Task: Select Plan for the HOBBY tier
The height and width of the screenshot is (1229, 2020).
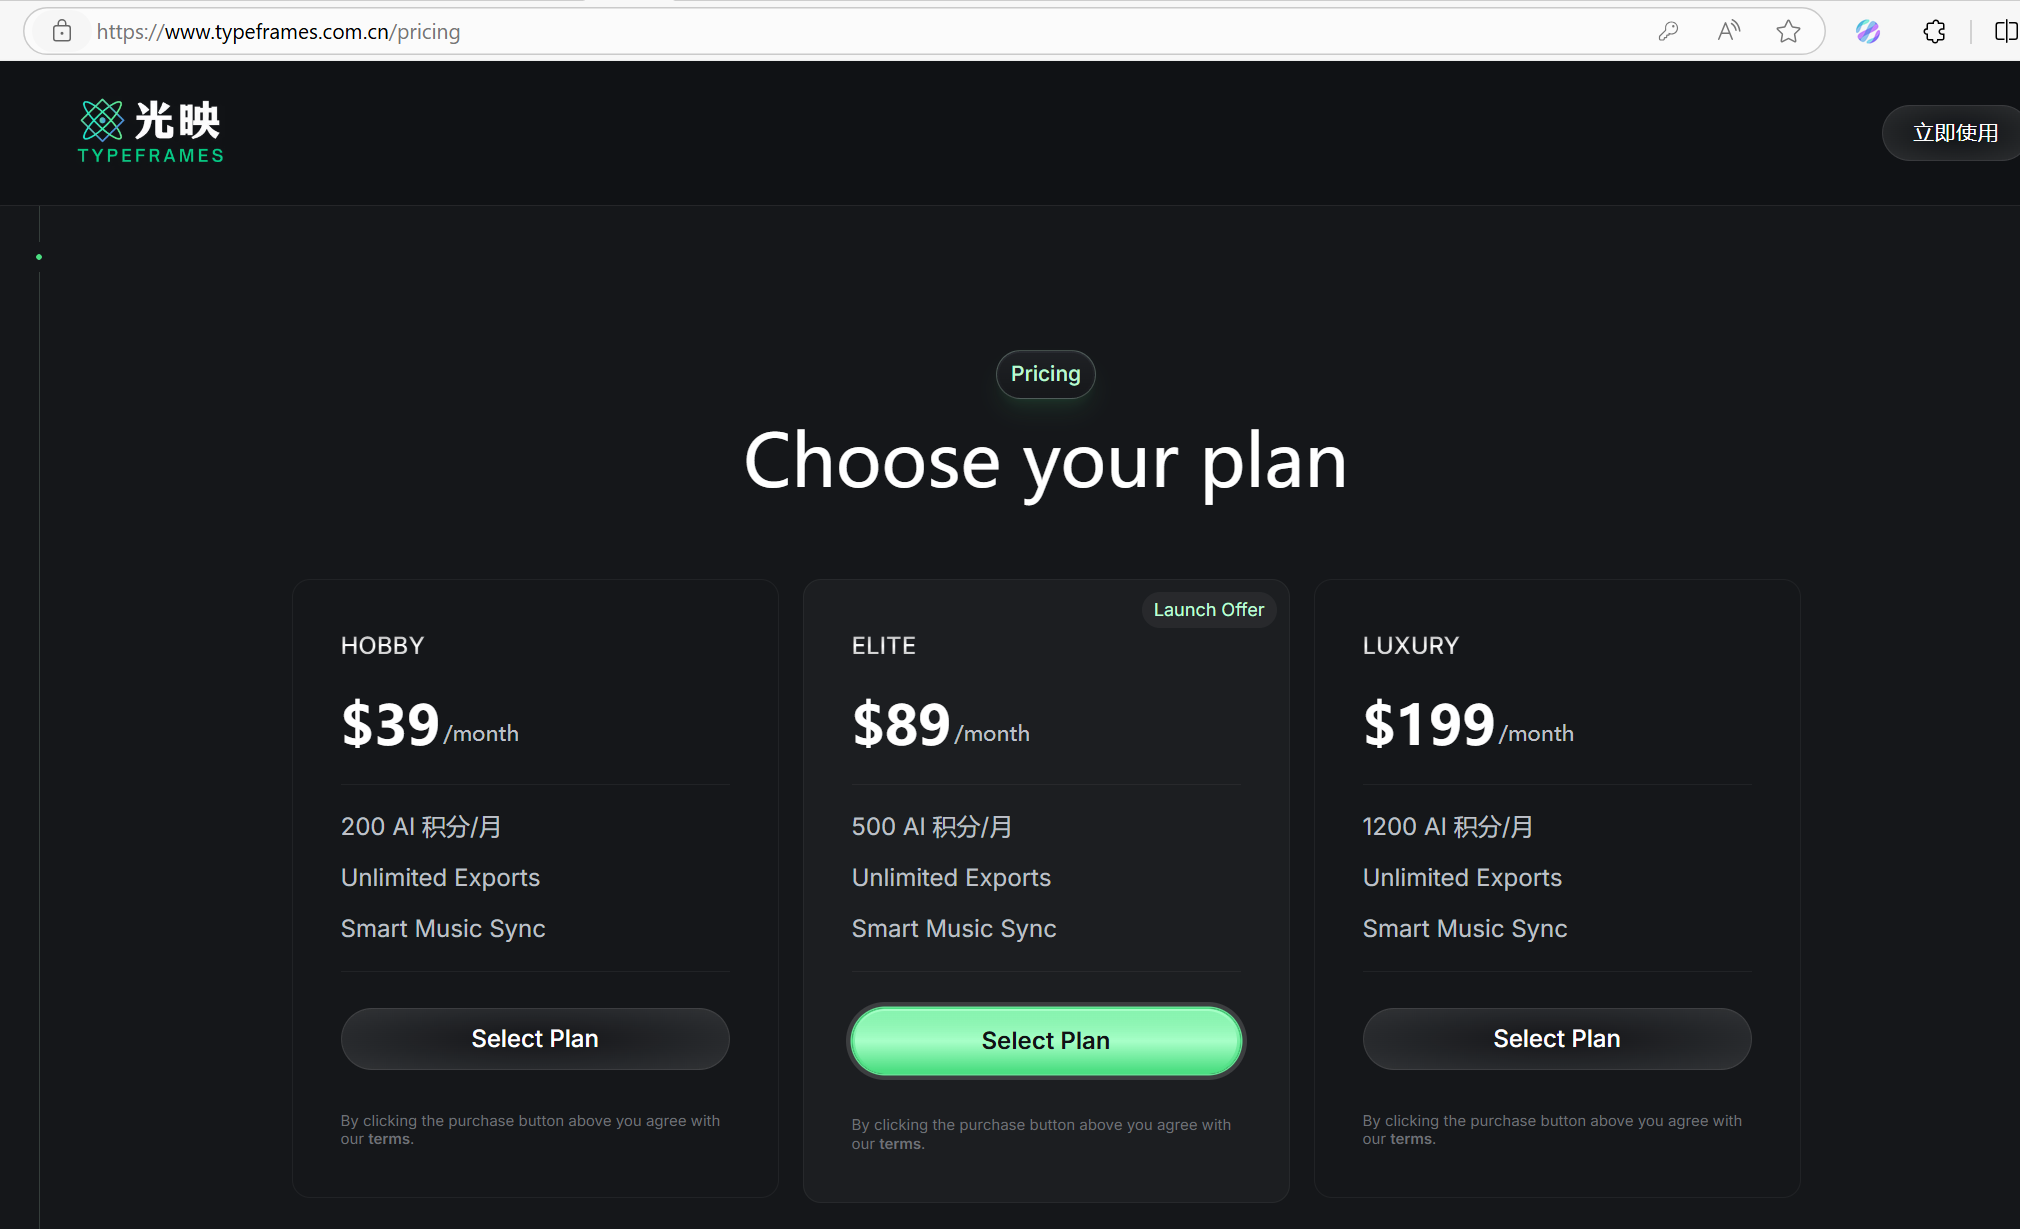Action: 535,1039
